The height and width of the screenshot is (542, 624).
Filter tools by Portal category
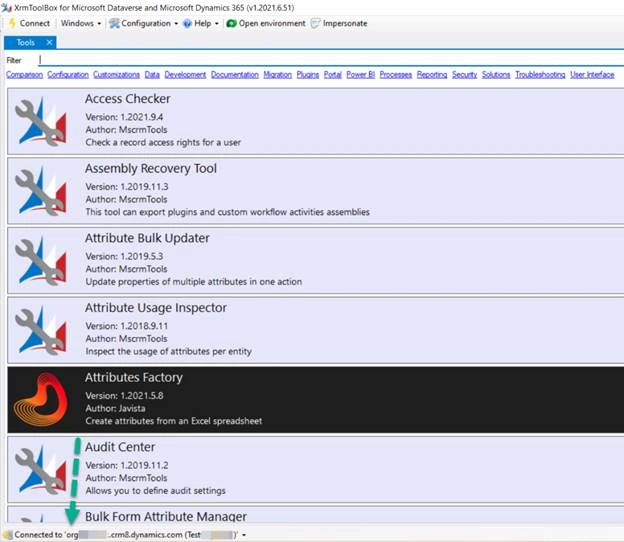(333, 75)
